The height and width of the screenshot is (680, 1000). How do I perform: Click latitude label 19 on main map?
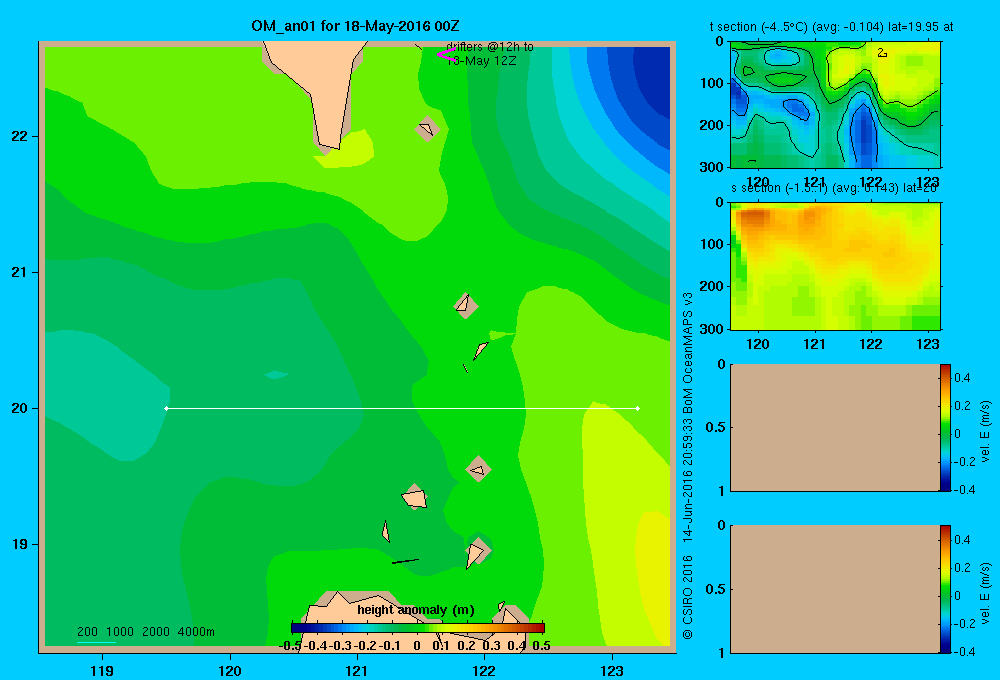19,544
